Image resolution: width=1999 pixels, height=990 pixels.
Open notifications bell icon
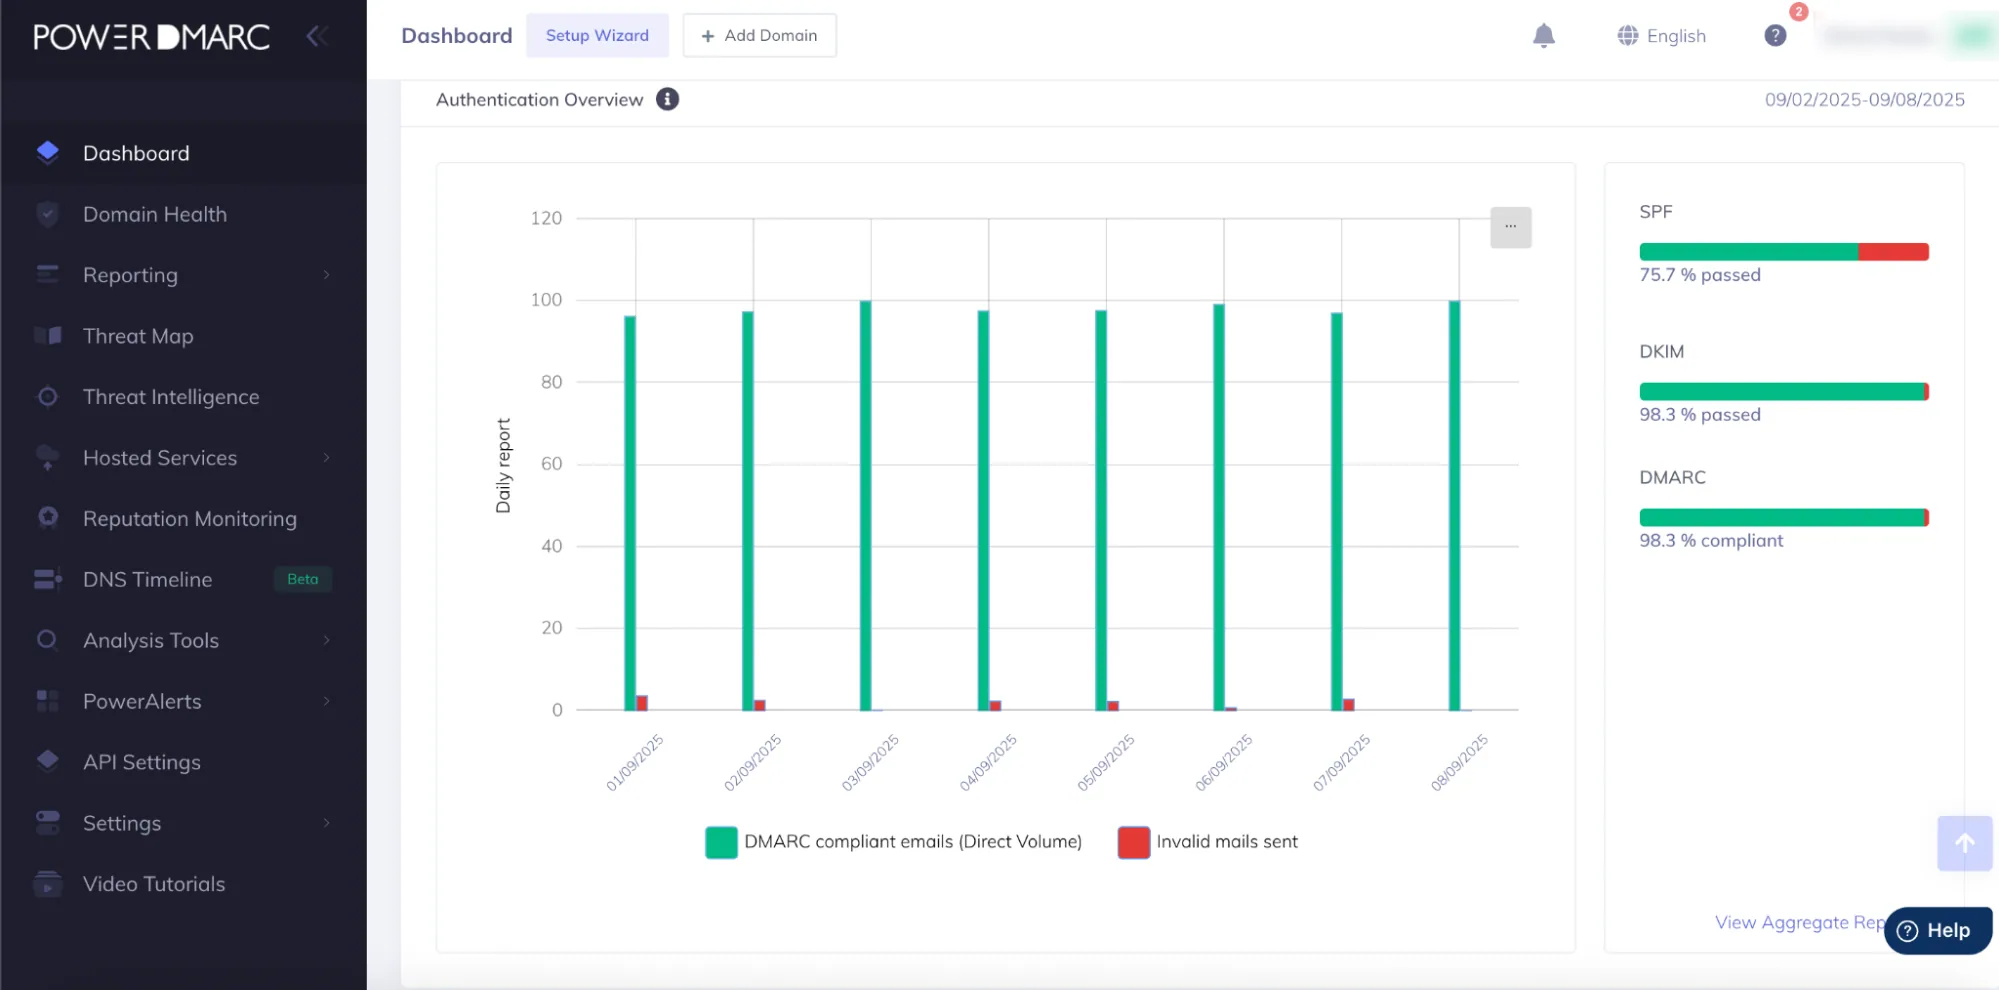[1544, 36]
